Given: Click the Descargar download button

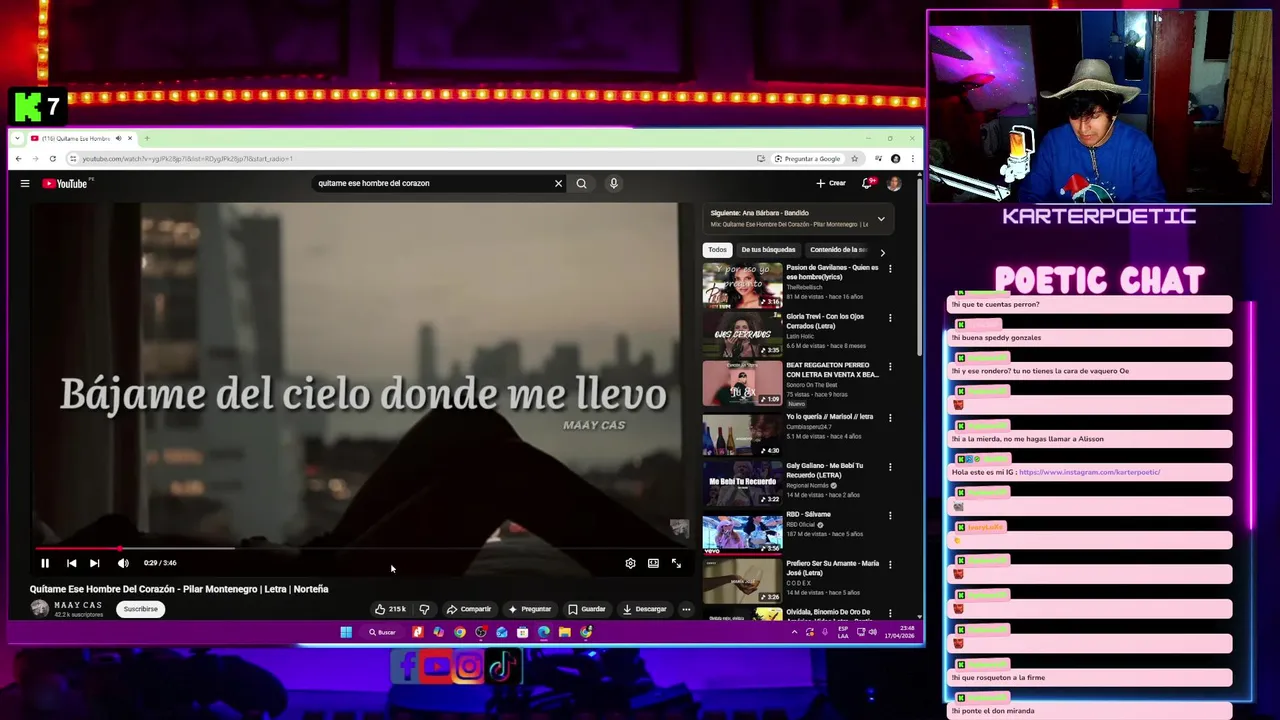Looking at the screenshot, I should point(645,609).
